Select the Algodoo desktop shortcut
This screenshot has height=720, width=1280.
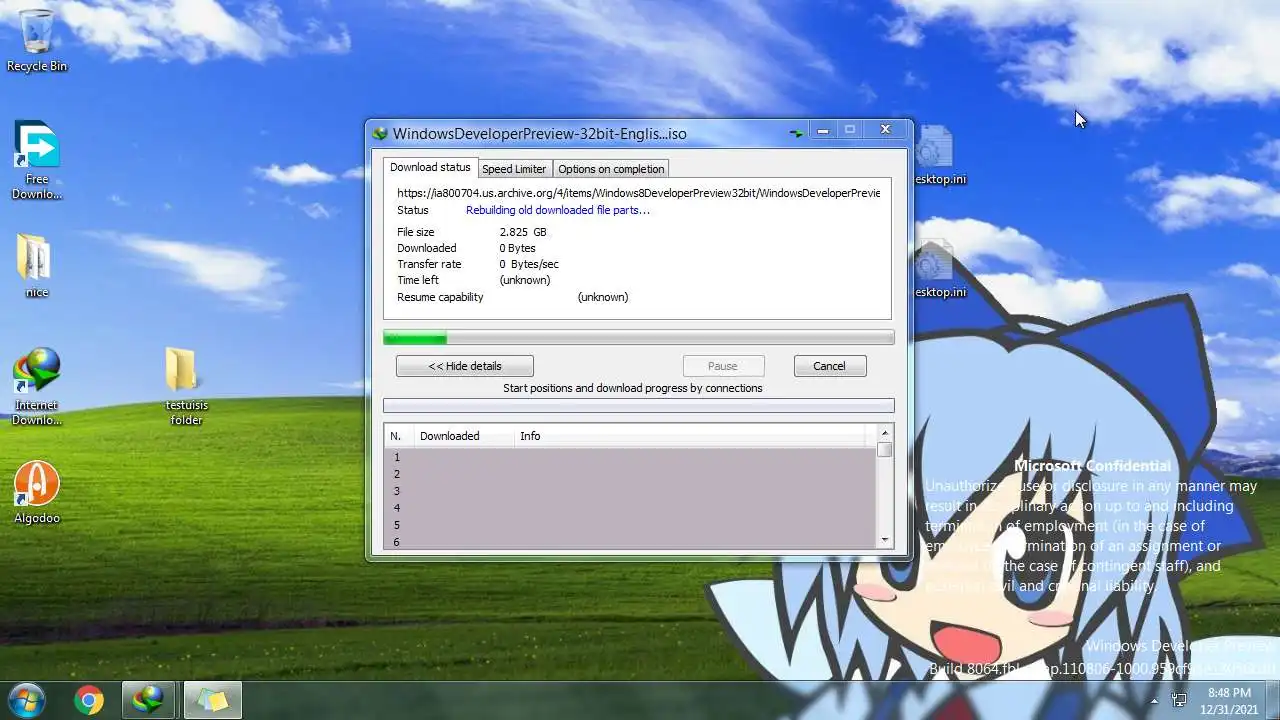[x=37, y=492]
